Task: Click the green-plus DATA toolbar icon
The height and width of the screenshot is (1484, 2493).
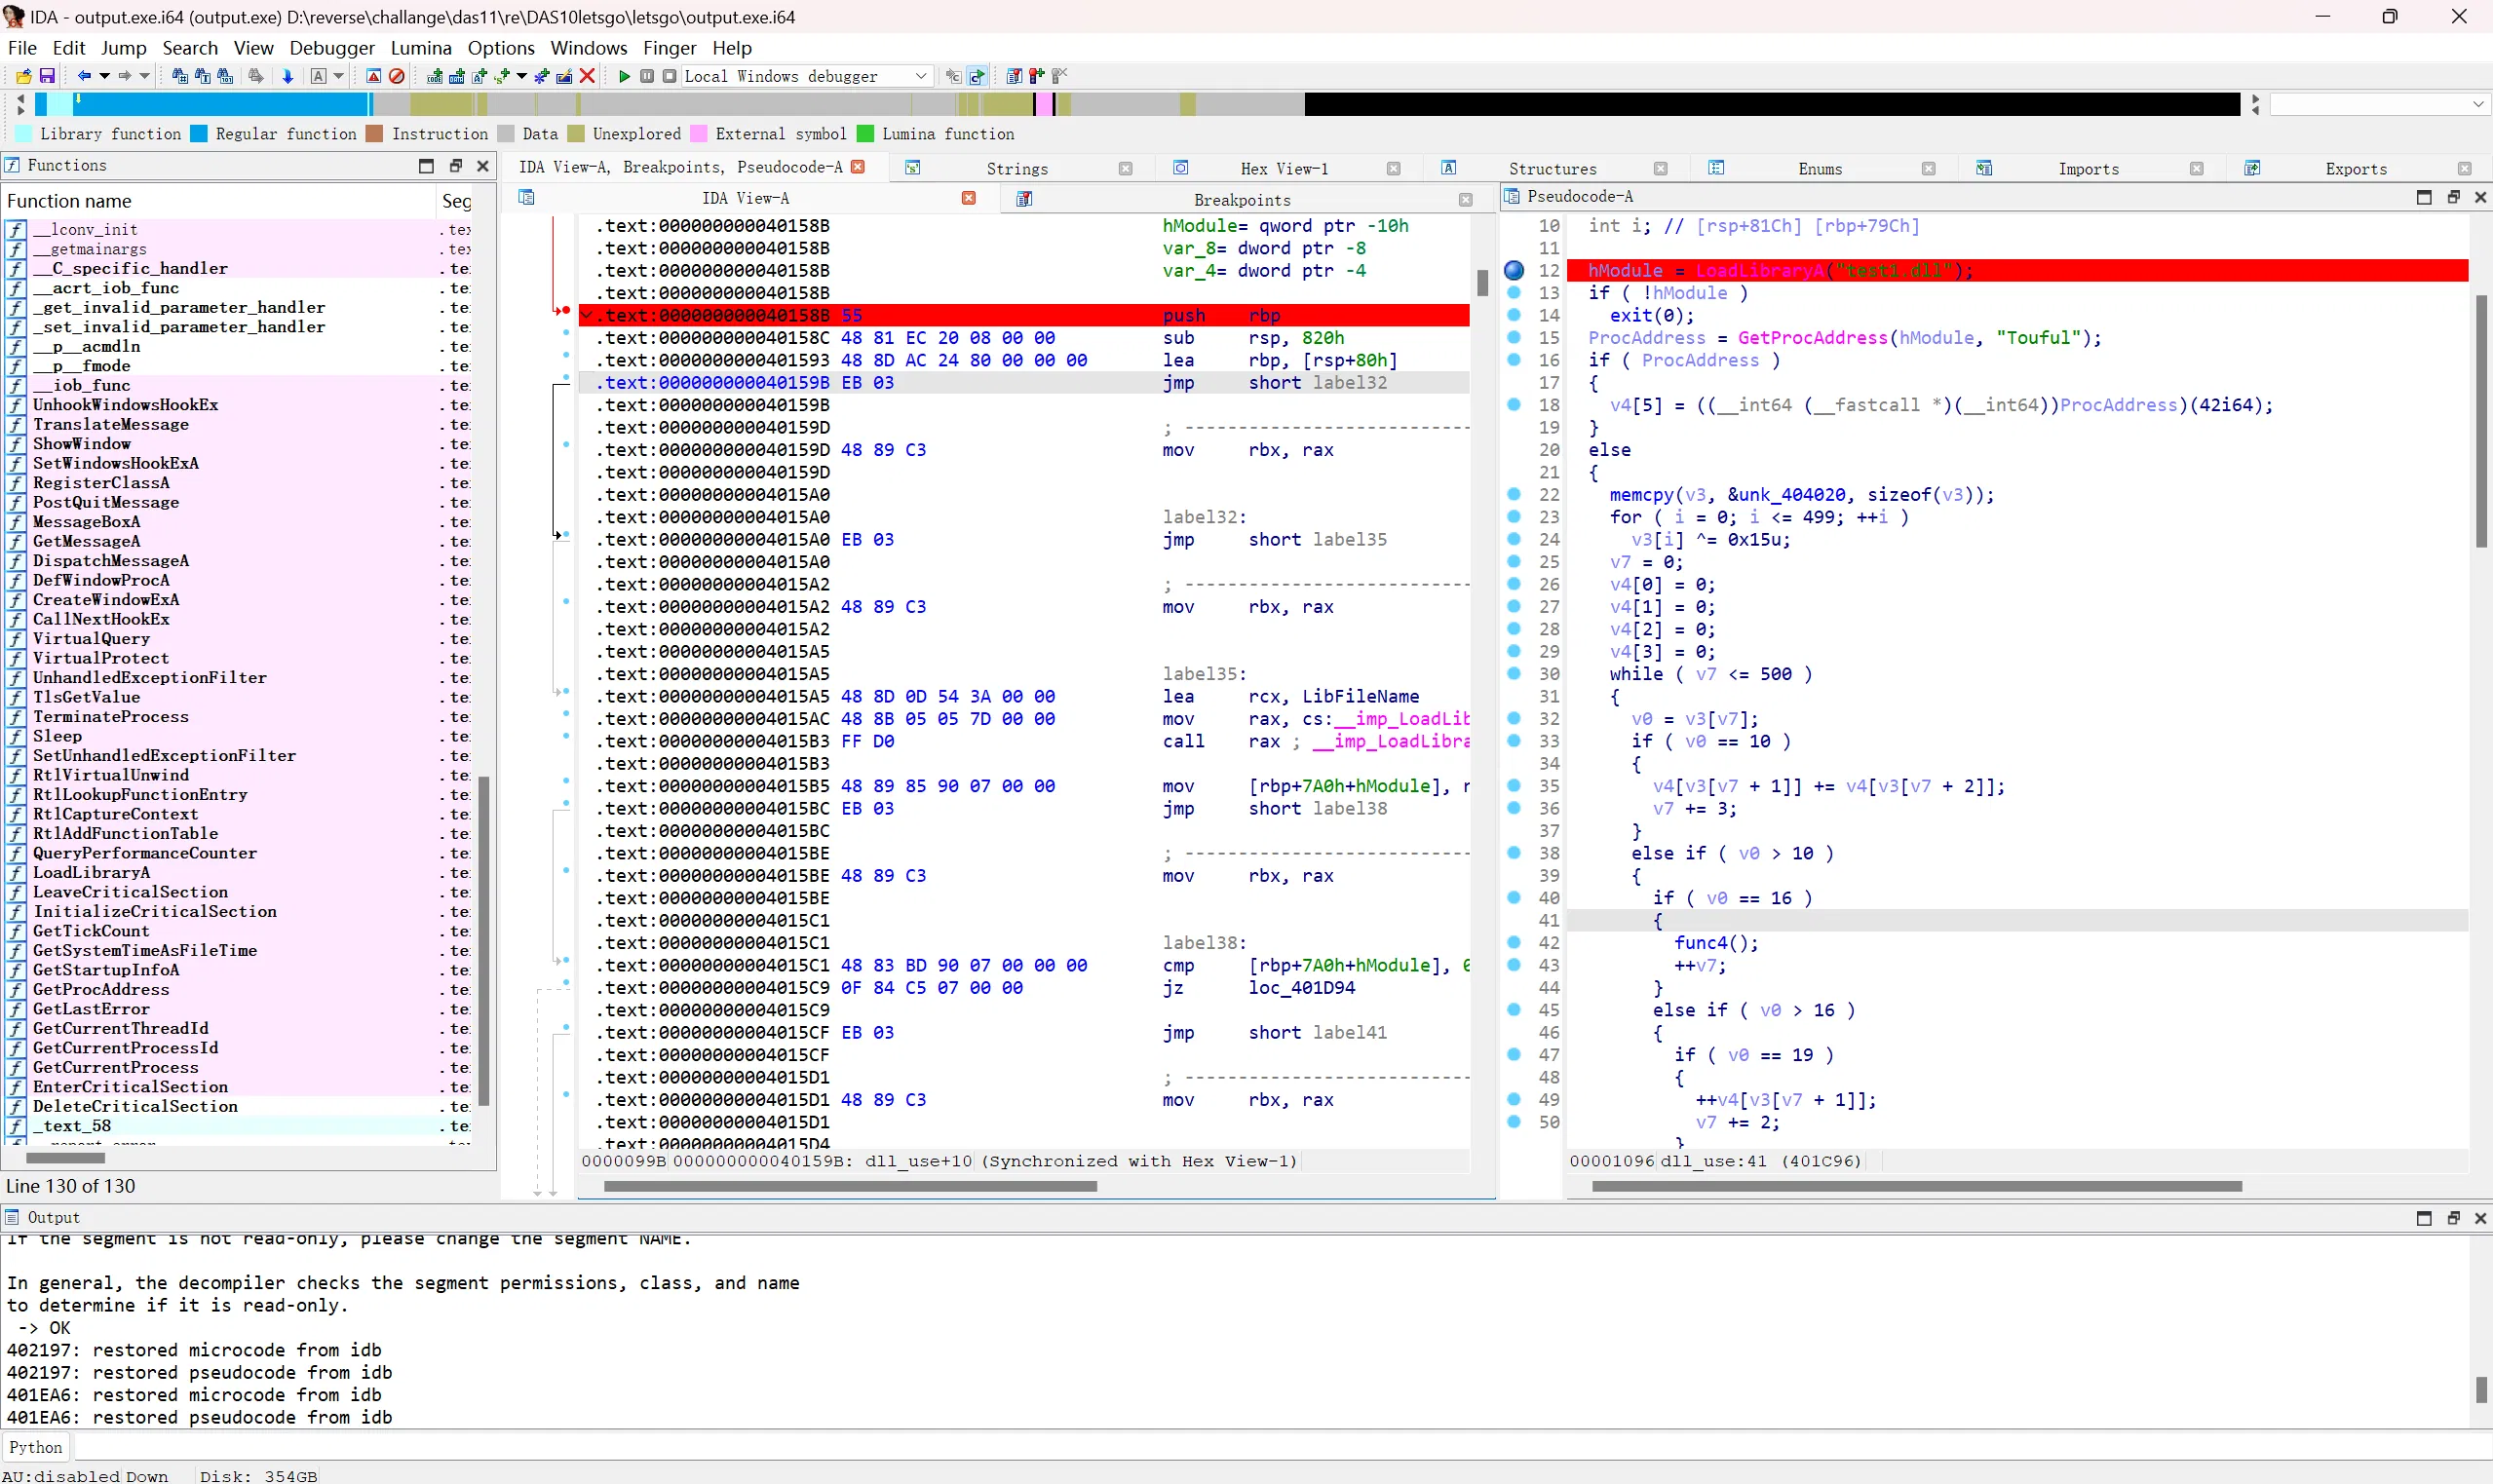Action: tap(457, 76)
